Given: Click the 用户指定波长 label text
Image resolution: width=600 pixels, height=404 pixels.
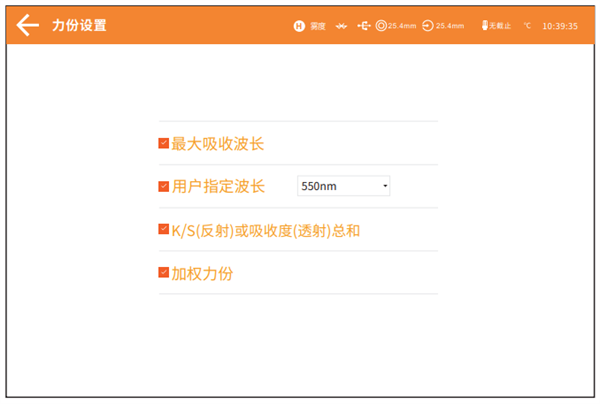Looking at the screenshot, I should tap(217, 186).
